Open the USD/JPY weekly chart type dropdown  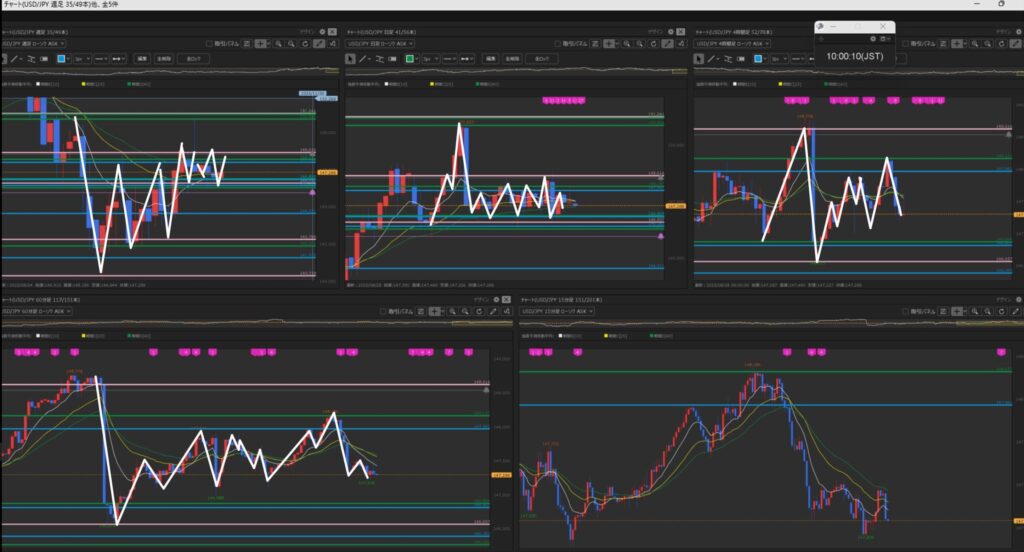(33, 44)
